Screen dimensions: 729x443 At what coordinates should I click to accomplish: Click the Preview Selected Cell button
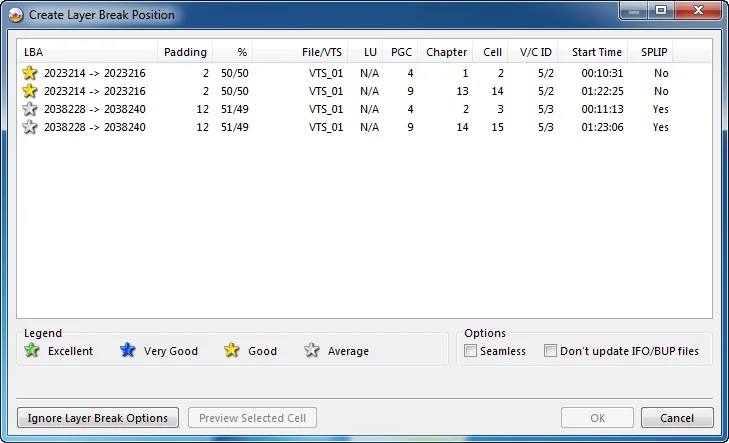coord(252,418)
